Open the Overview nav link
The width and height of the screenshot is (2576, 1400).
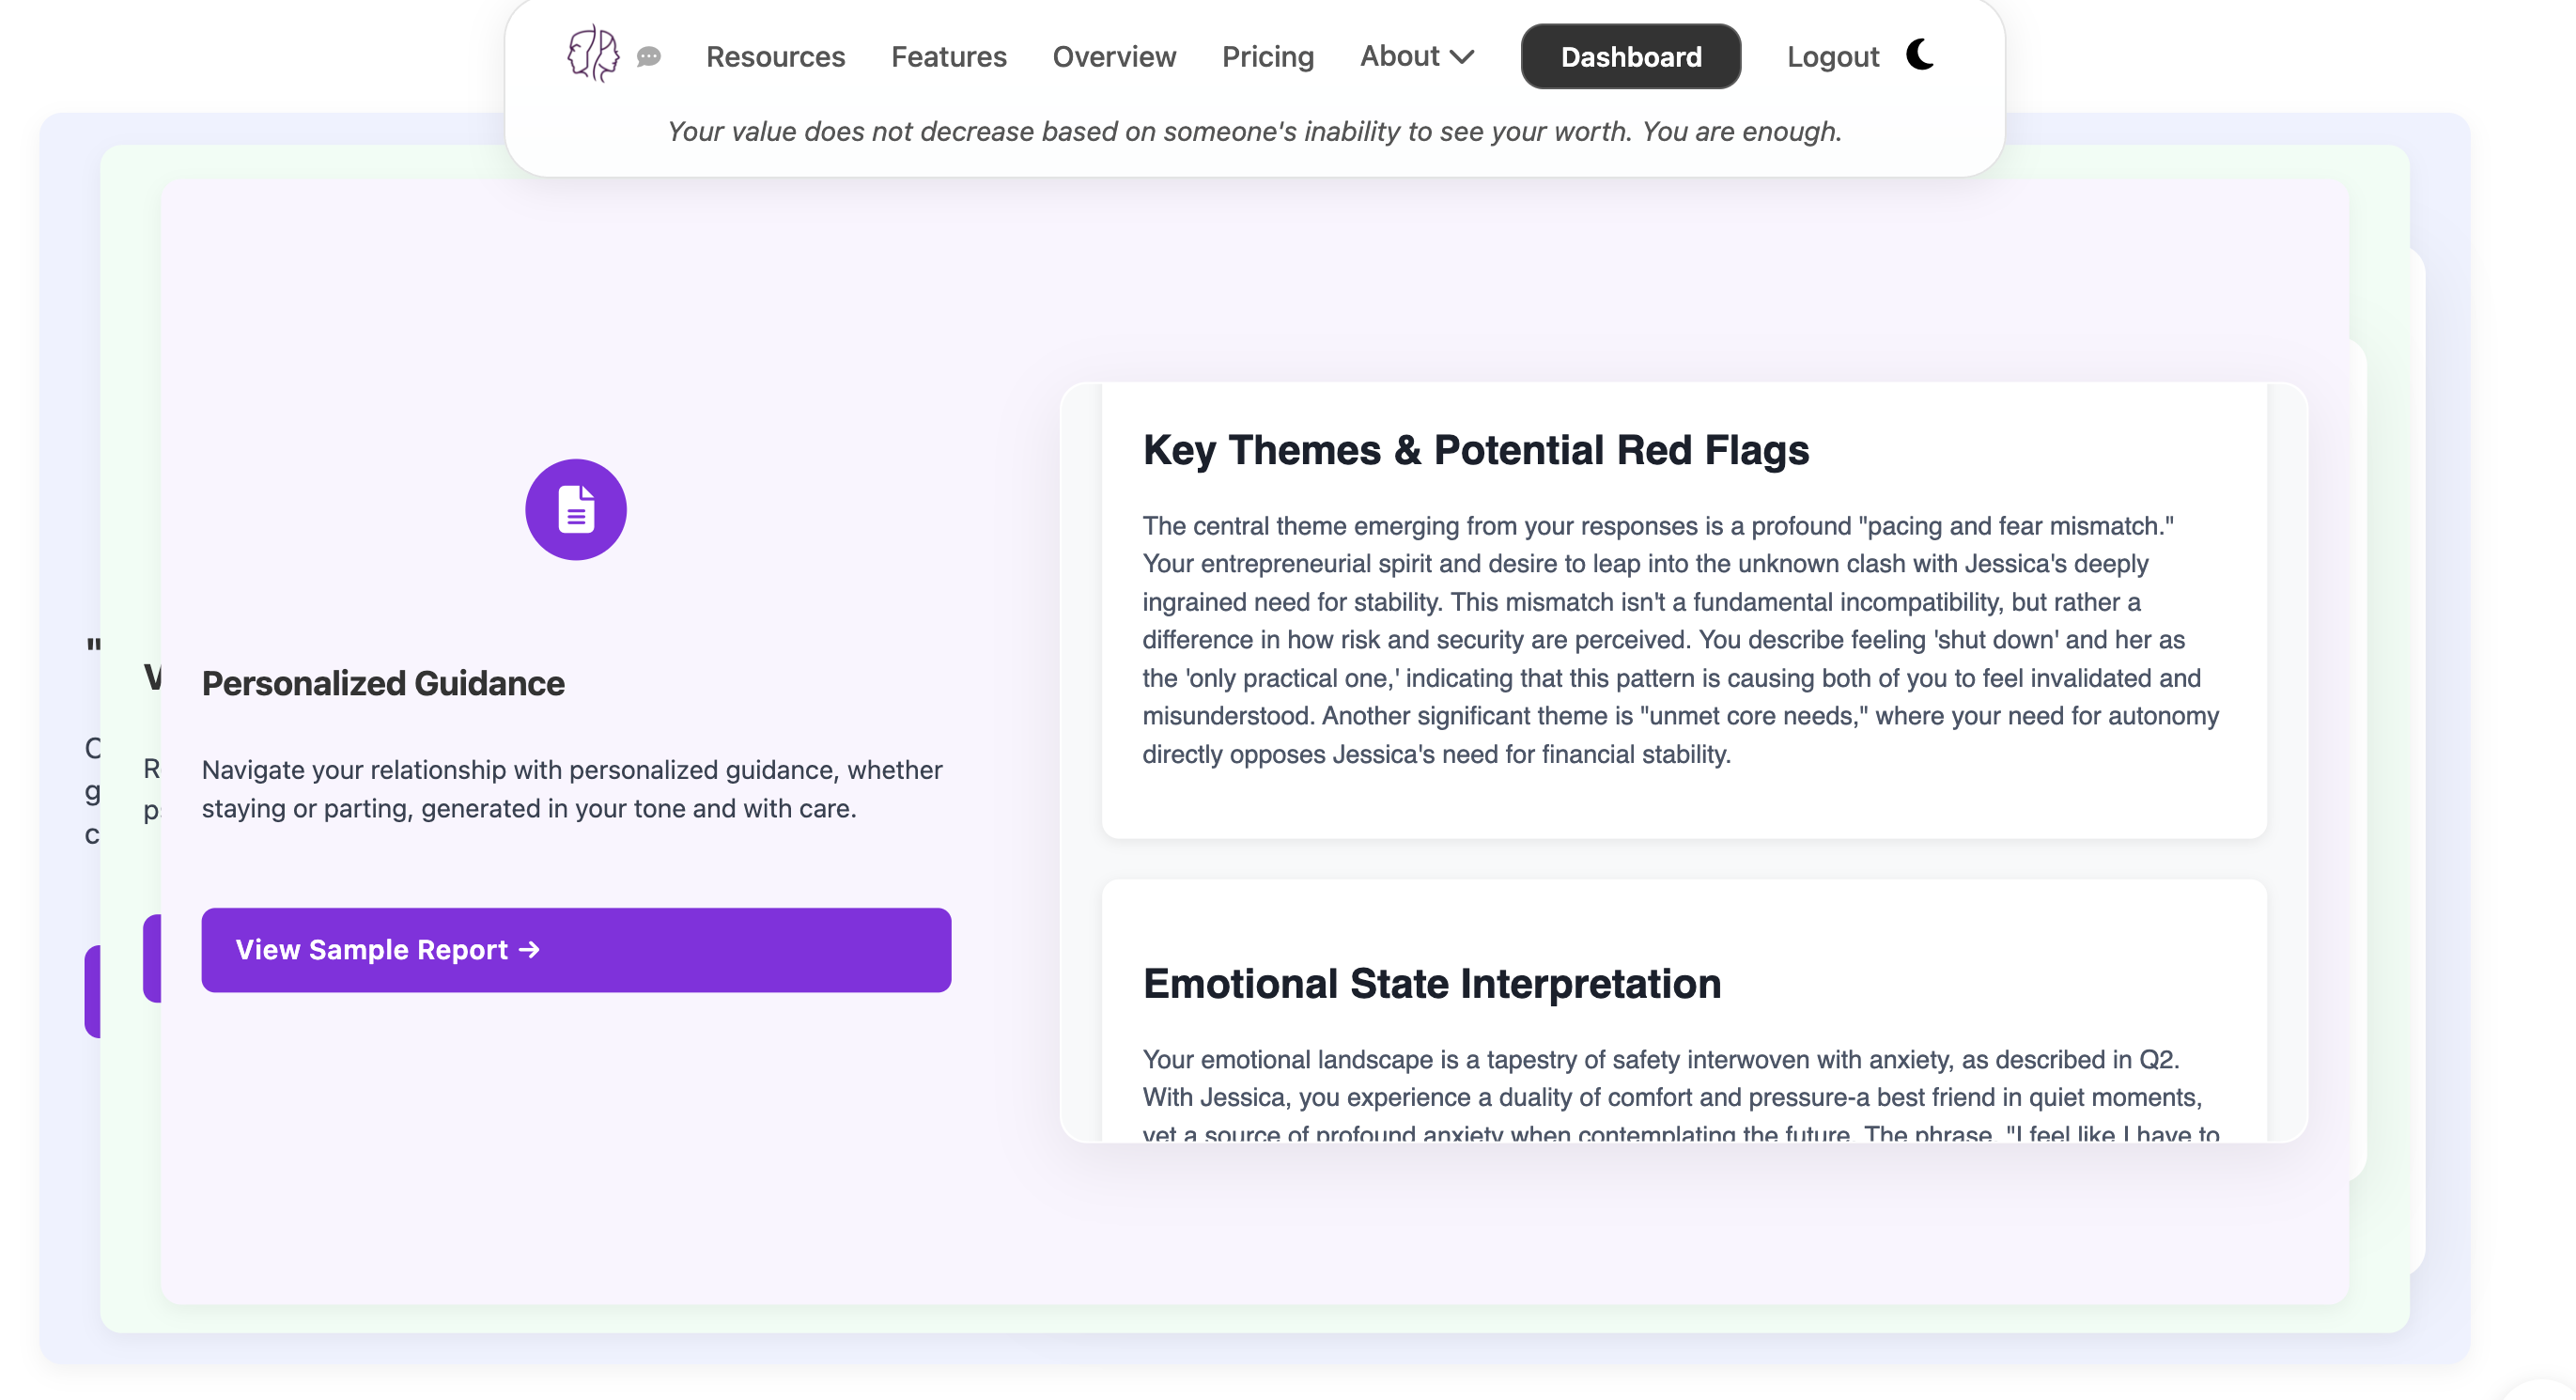[1114, 57]
